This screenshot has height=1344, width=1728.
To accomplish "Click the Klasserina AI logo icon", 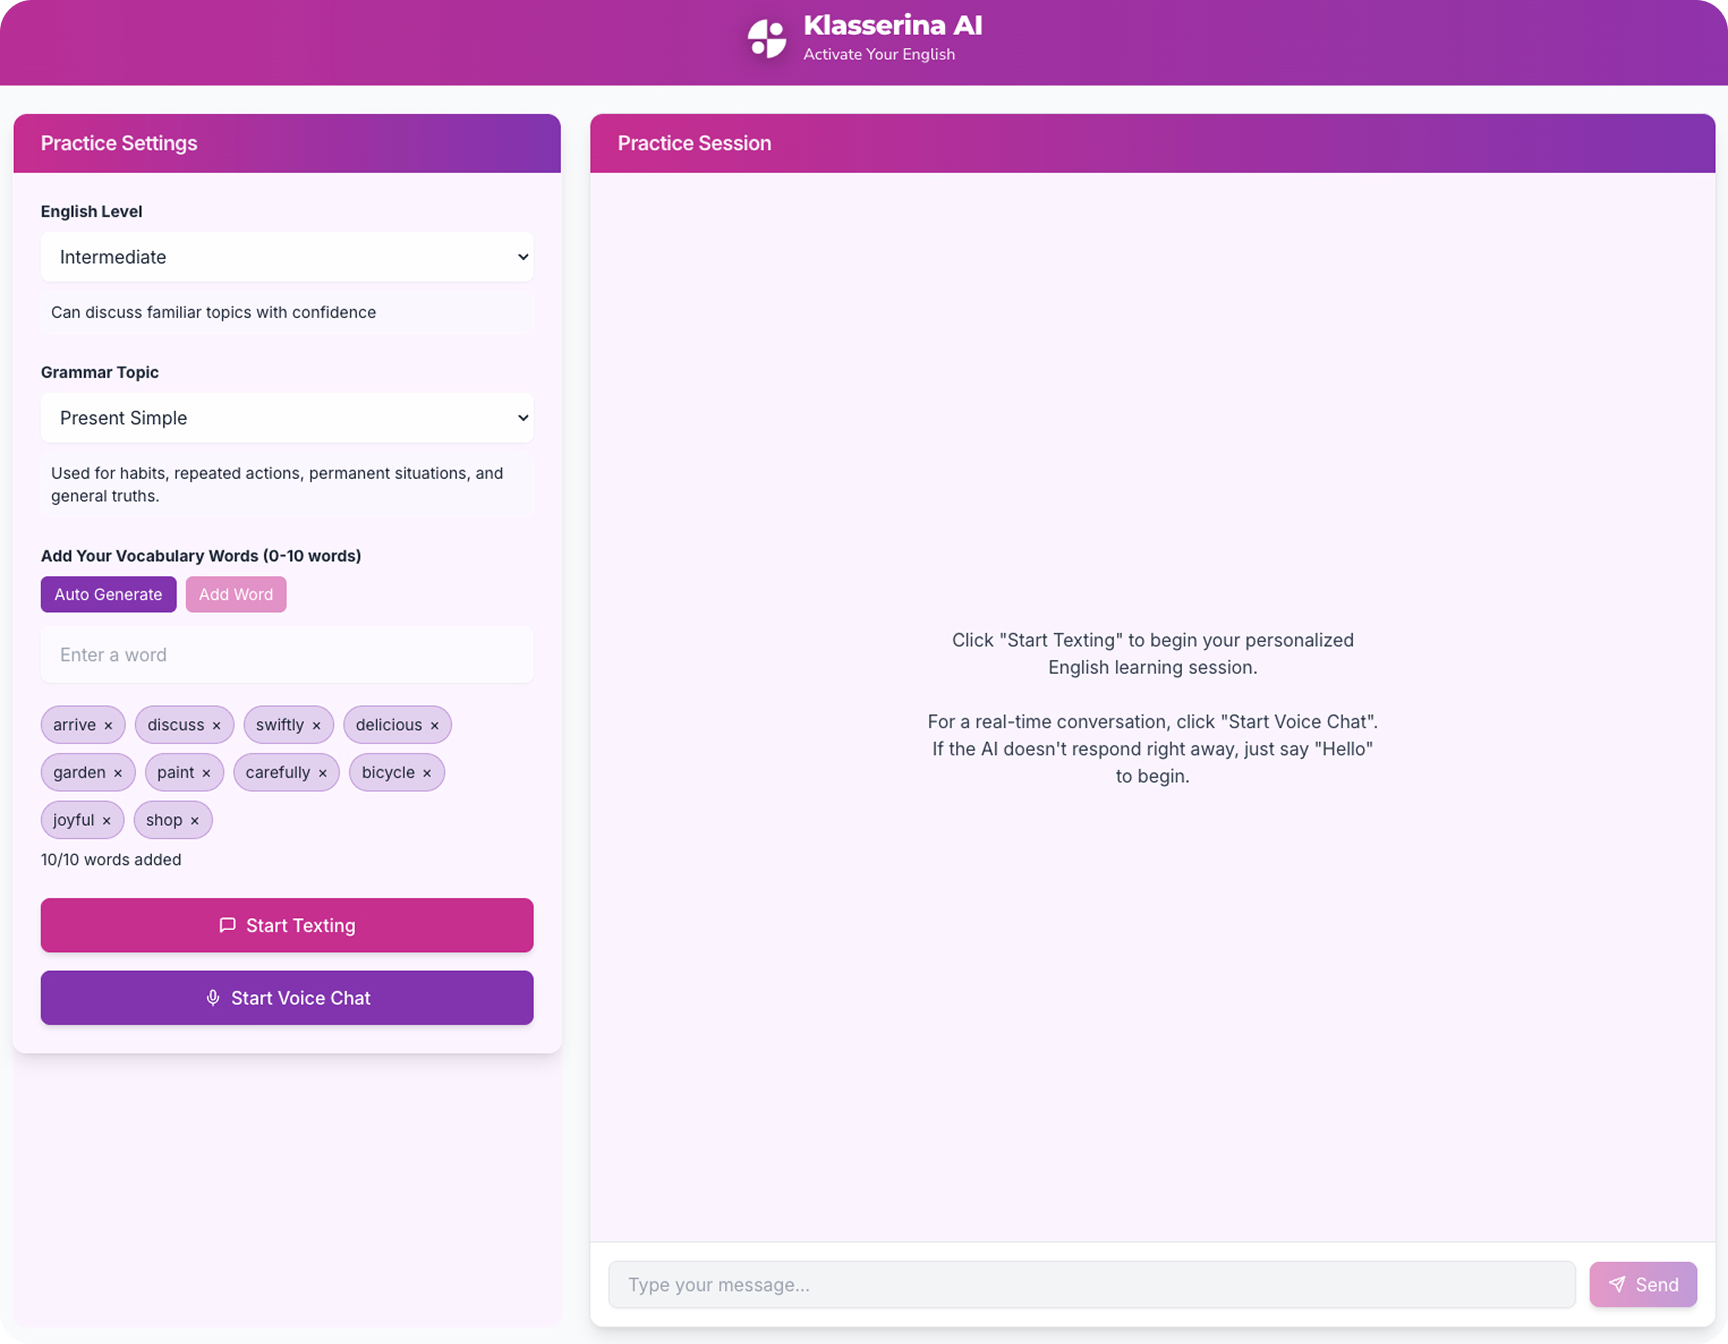I will coord(766,38).
